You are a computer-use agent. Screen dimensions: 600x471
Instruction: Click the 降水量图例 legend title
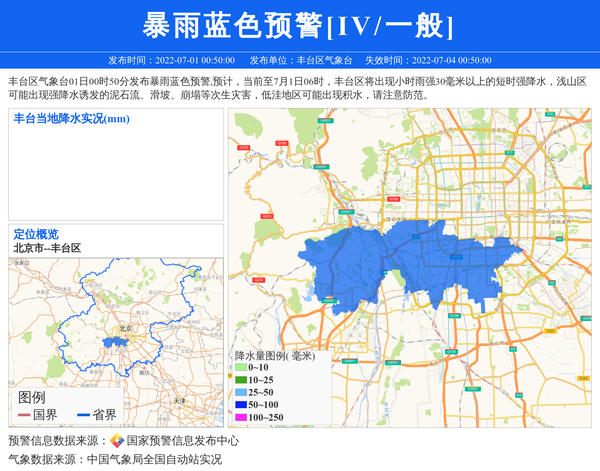pos(275,355)
